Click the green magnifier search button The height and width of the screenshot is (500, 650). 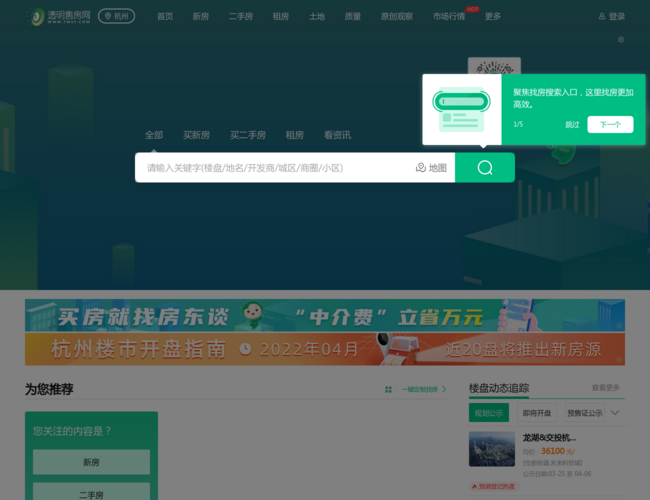(x=485, y=167)
